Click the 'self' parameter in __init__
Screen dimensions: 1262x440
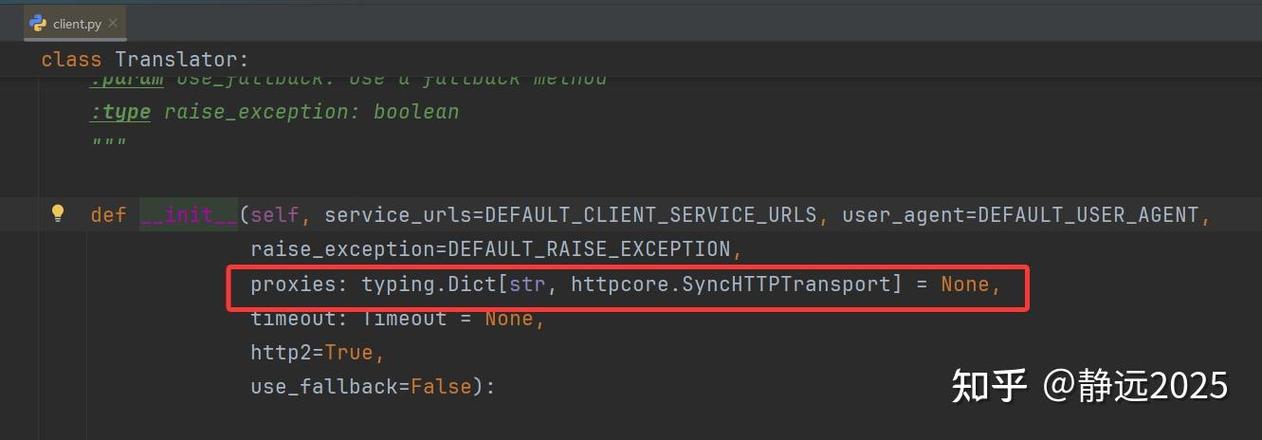click(274, 215)
